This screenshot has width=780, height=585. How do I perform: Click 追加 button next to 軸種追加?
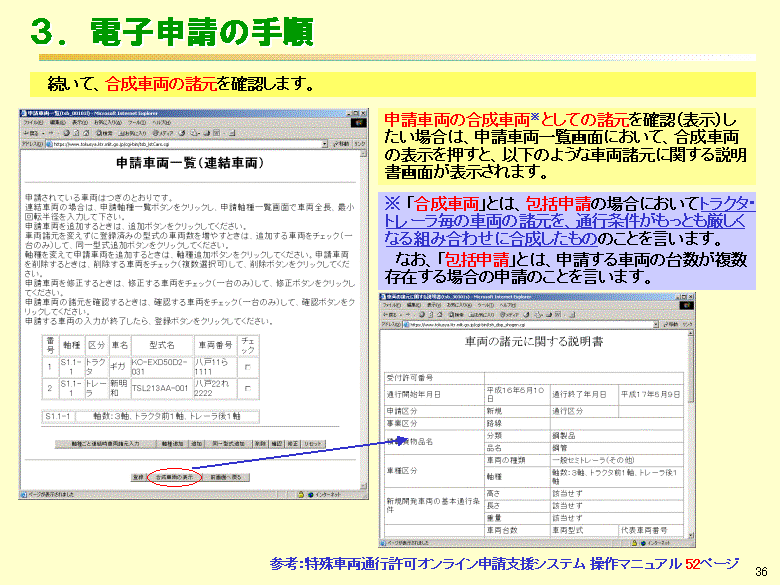click(196, 444)
